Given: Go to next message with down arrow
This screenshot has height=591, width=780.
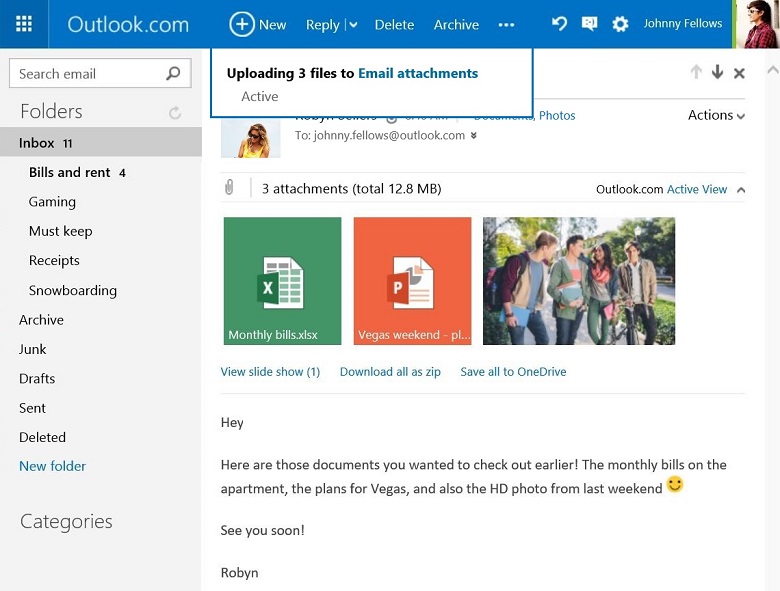Looking at the screenshot, I should [x=717, y=72].
